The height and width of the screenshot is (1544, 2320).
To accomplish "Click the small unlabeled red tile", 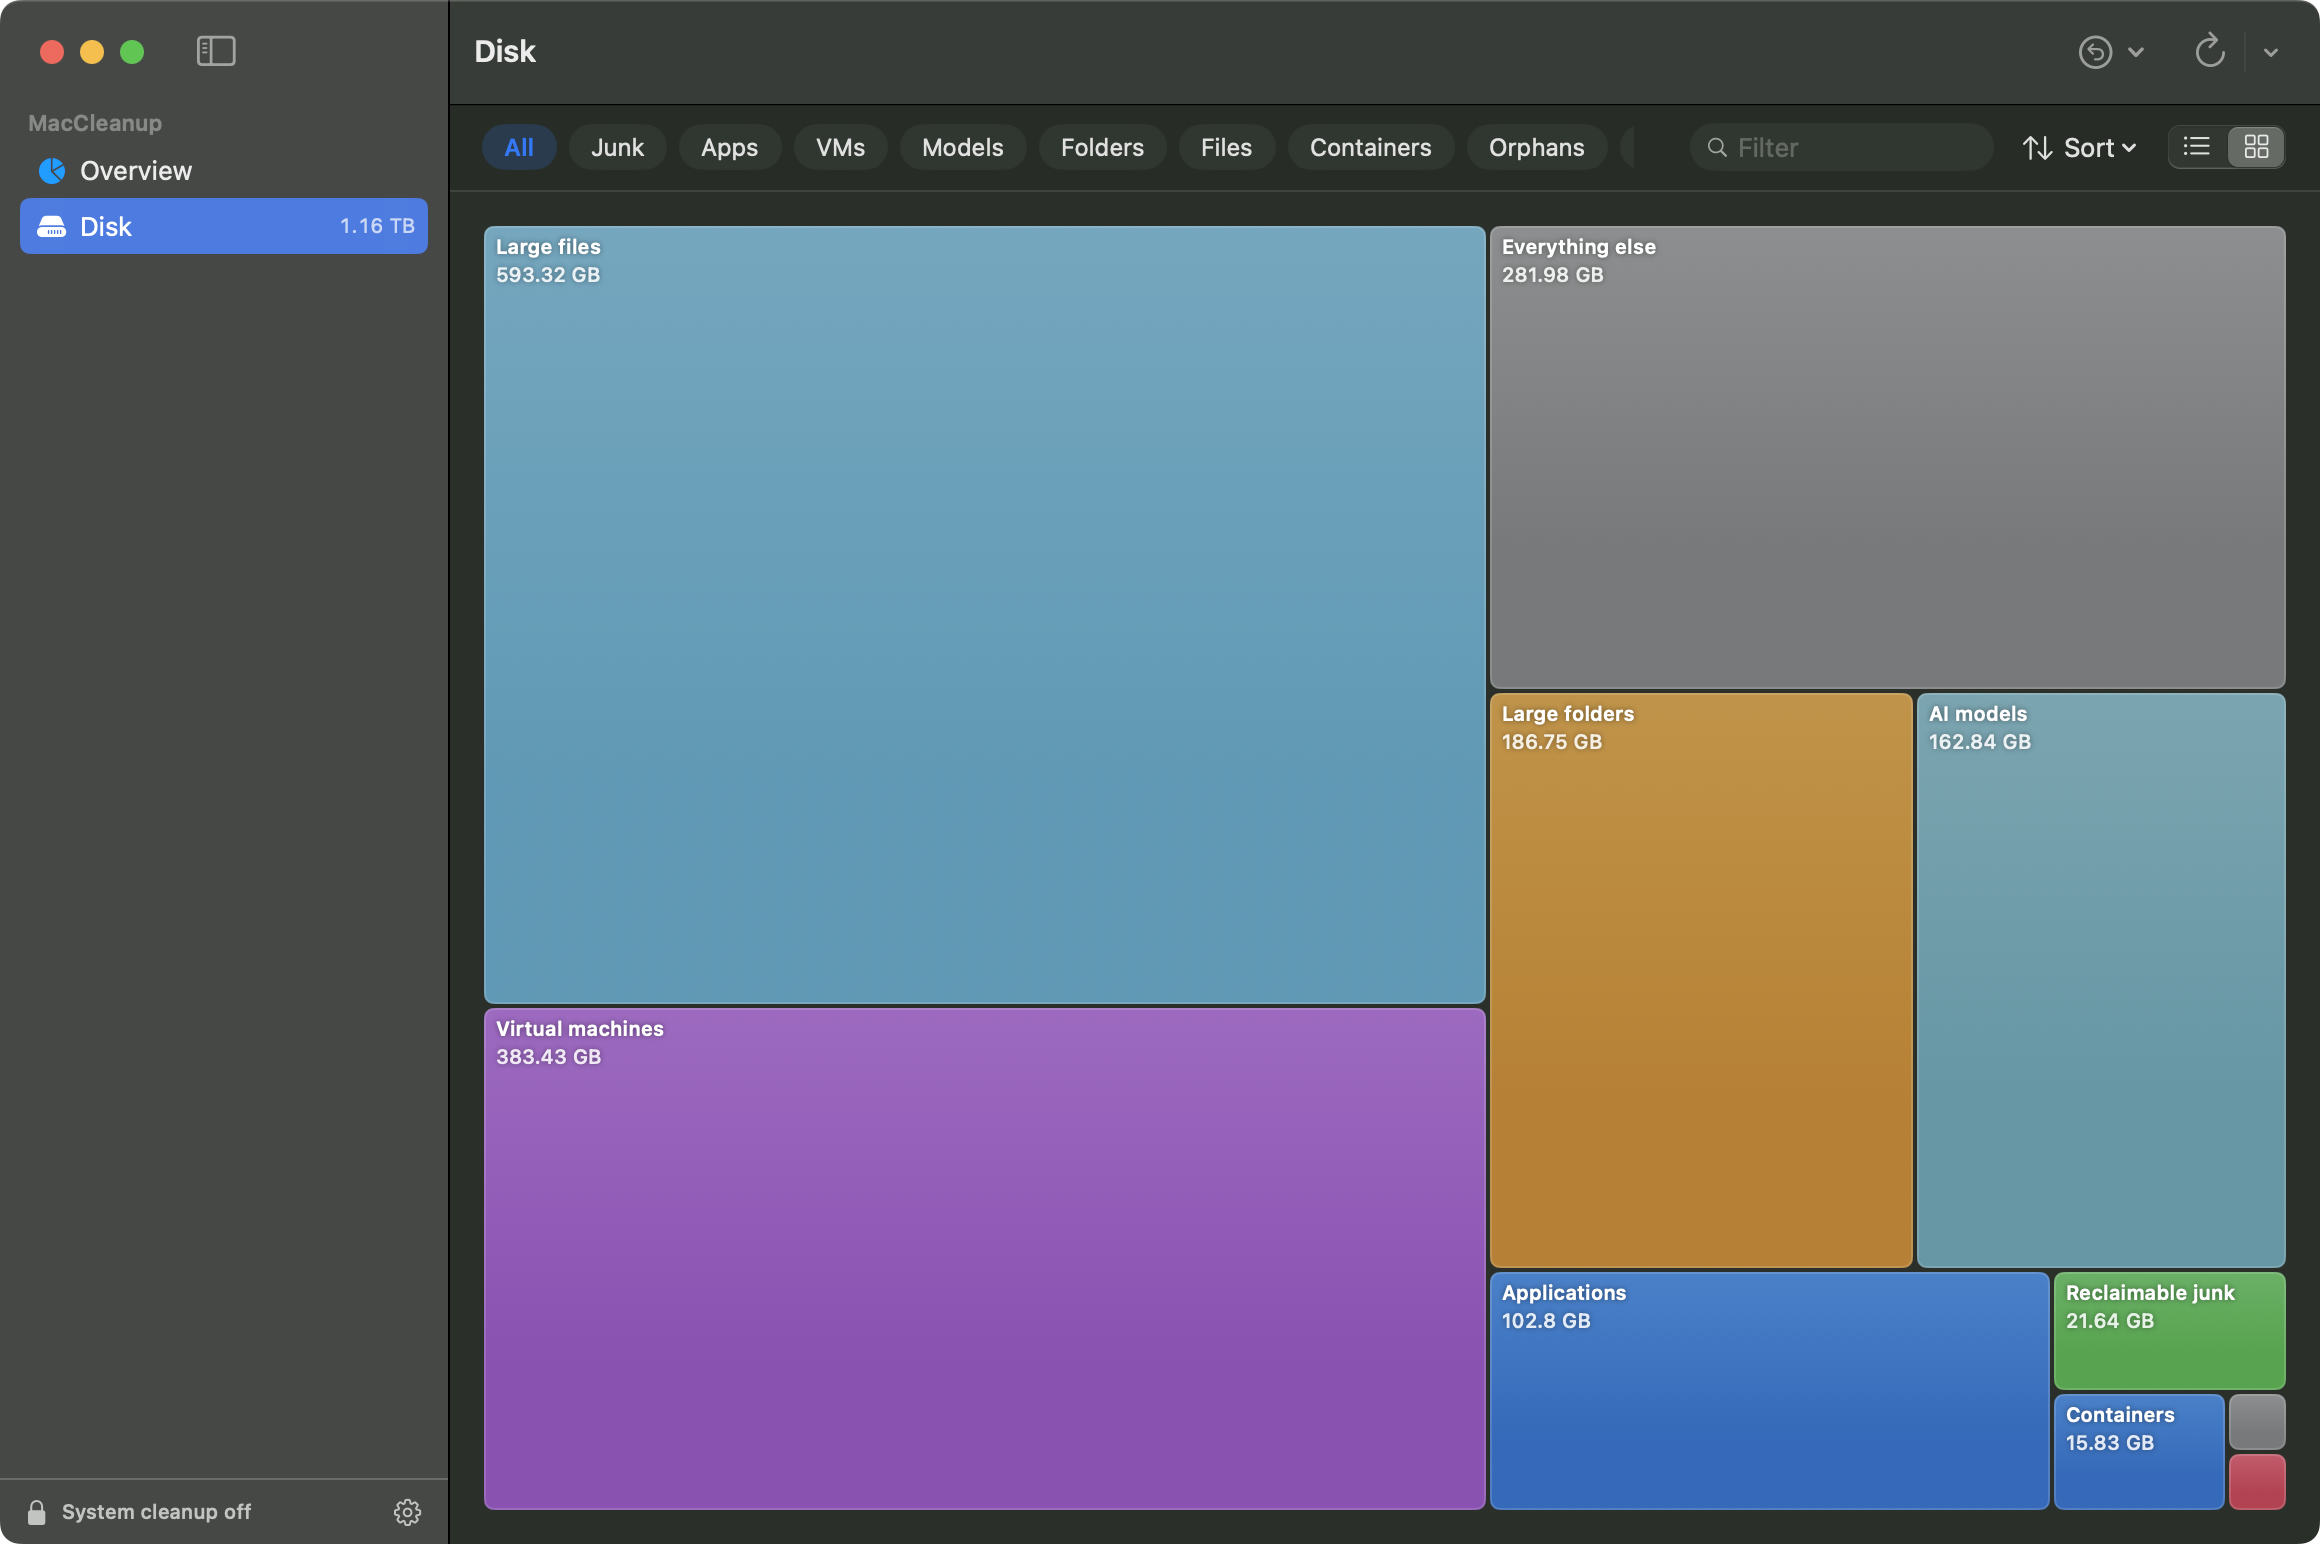I will 2257,1482.
